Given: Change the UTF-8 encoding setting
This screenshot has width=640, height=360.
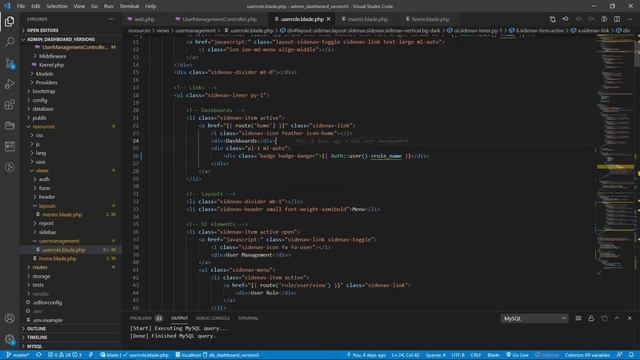Looking at the screenshot, I should 458,355.
